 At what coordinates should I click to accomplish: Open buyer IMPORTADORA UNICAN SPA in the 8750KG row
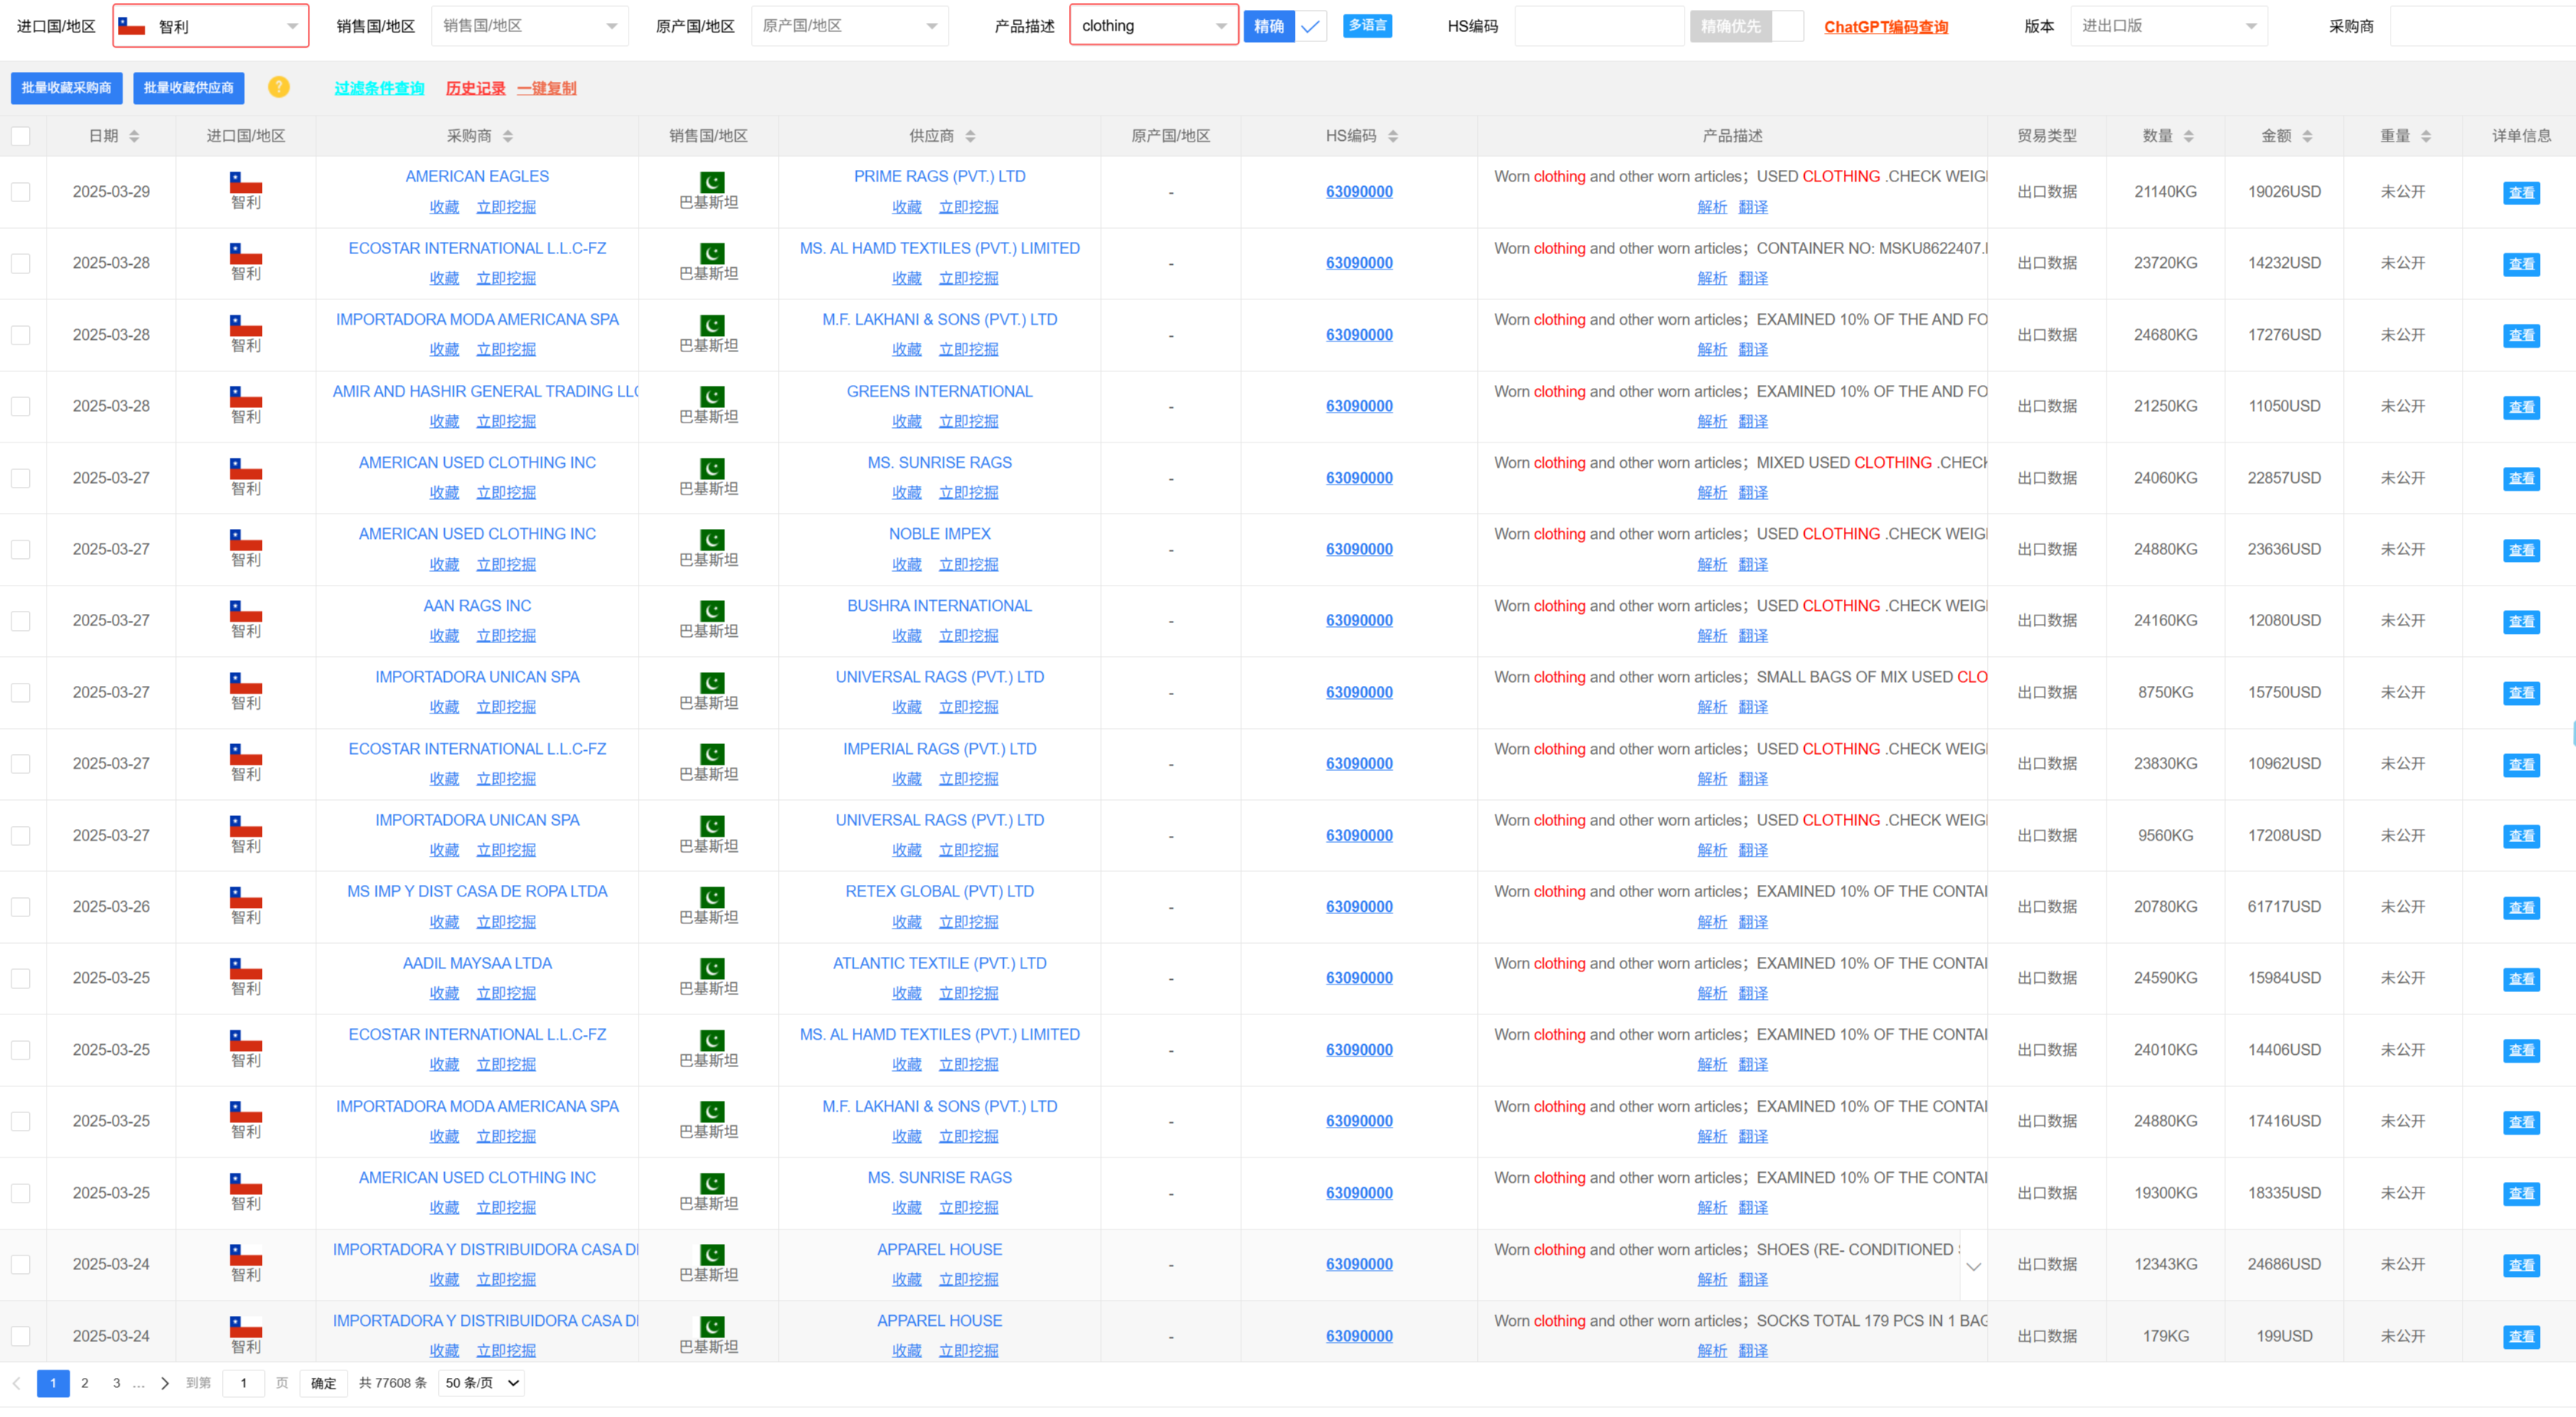coord(477,677)
